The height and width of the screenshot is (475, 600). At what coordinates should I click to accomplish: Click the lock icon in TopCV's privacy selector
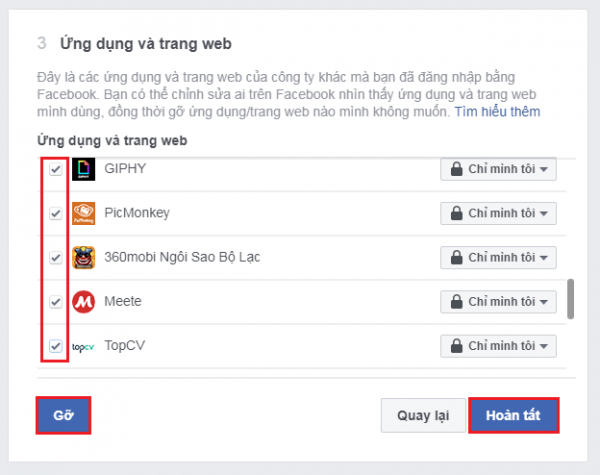[x=457, y=346]
